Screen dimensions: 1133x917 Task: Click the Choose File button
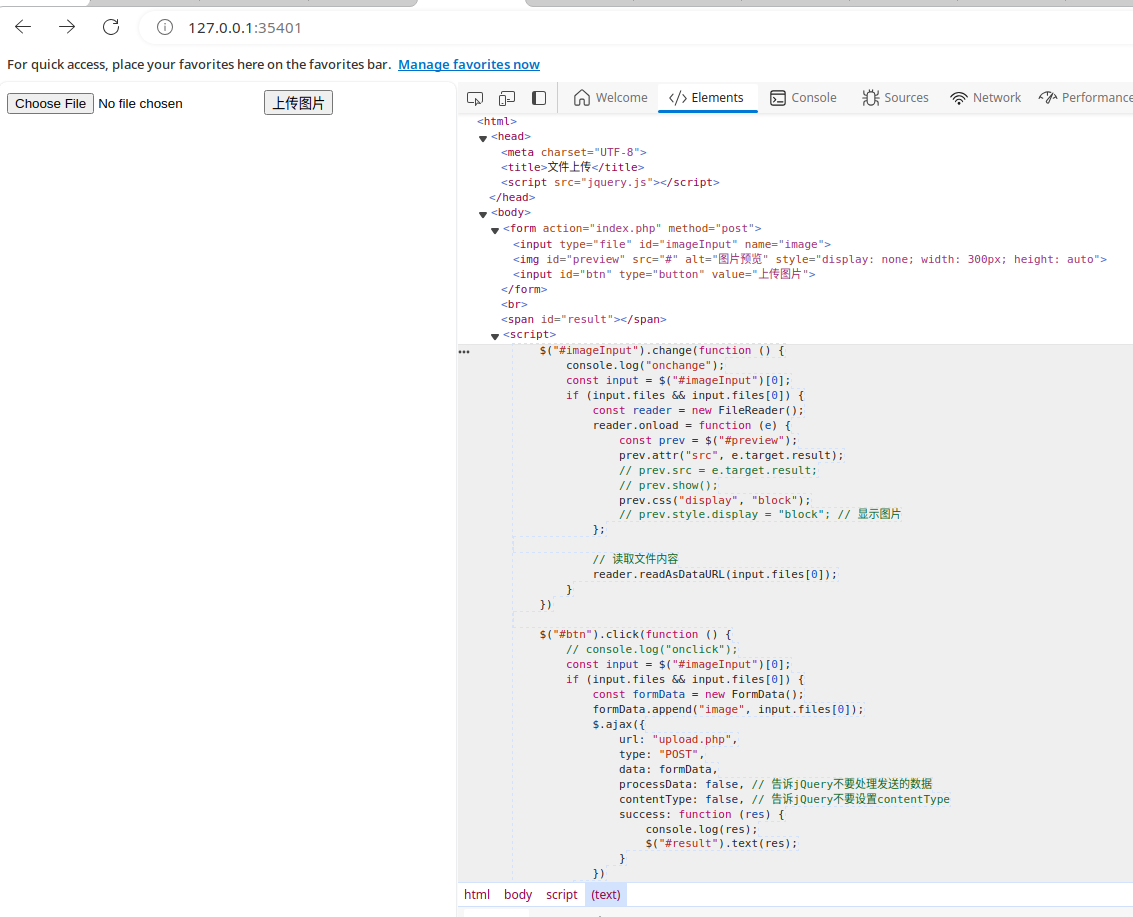(x=51, y=103)
